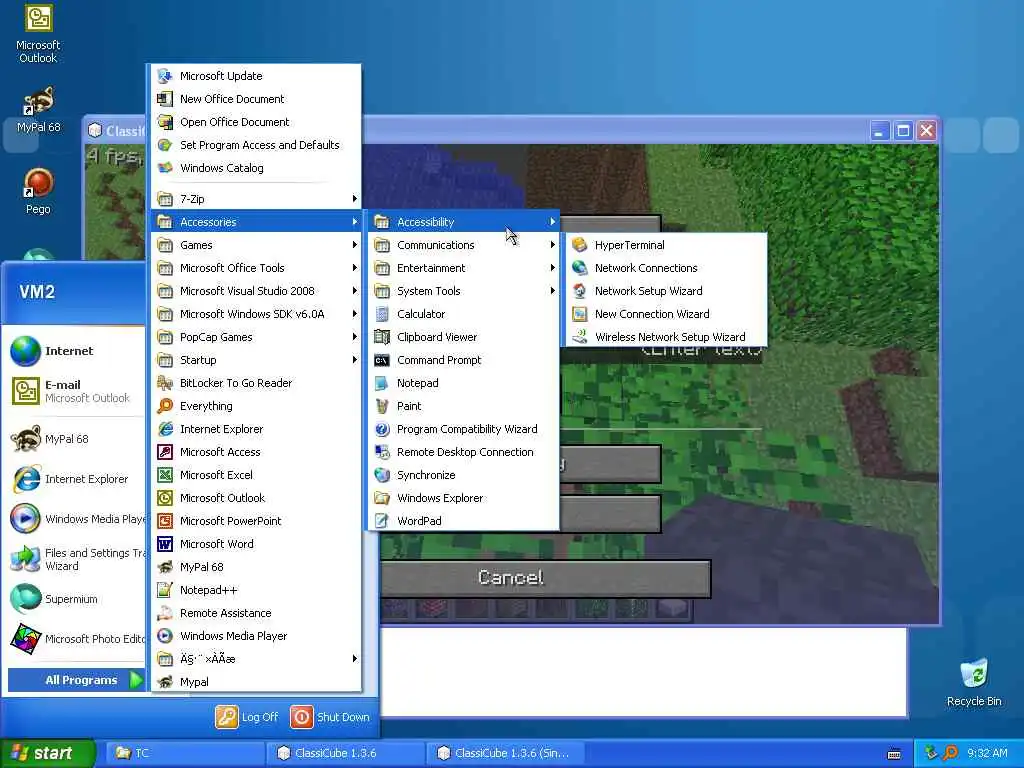Launch Paint from Accessories

pyautogui.click(x=464, y=406)
